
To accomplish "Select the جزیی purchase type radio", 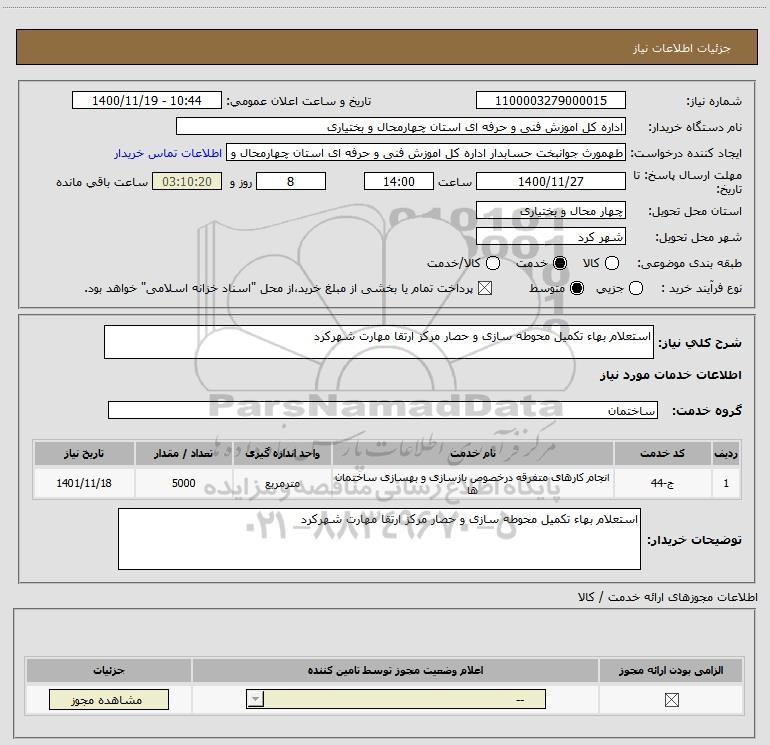I will pos(635,288).
